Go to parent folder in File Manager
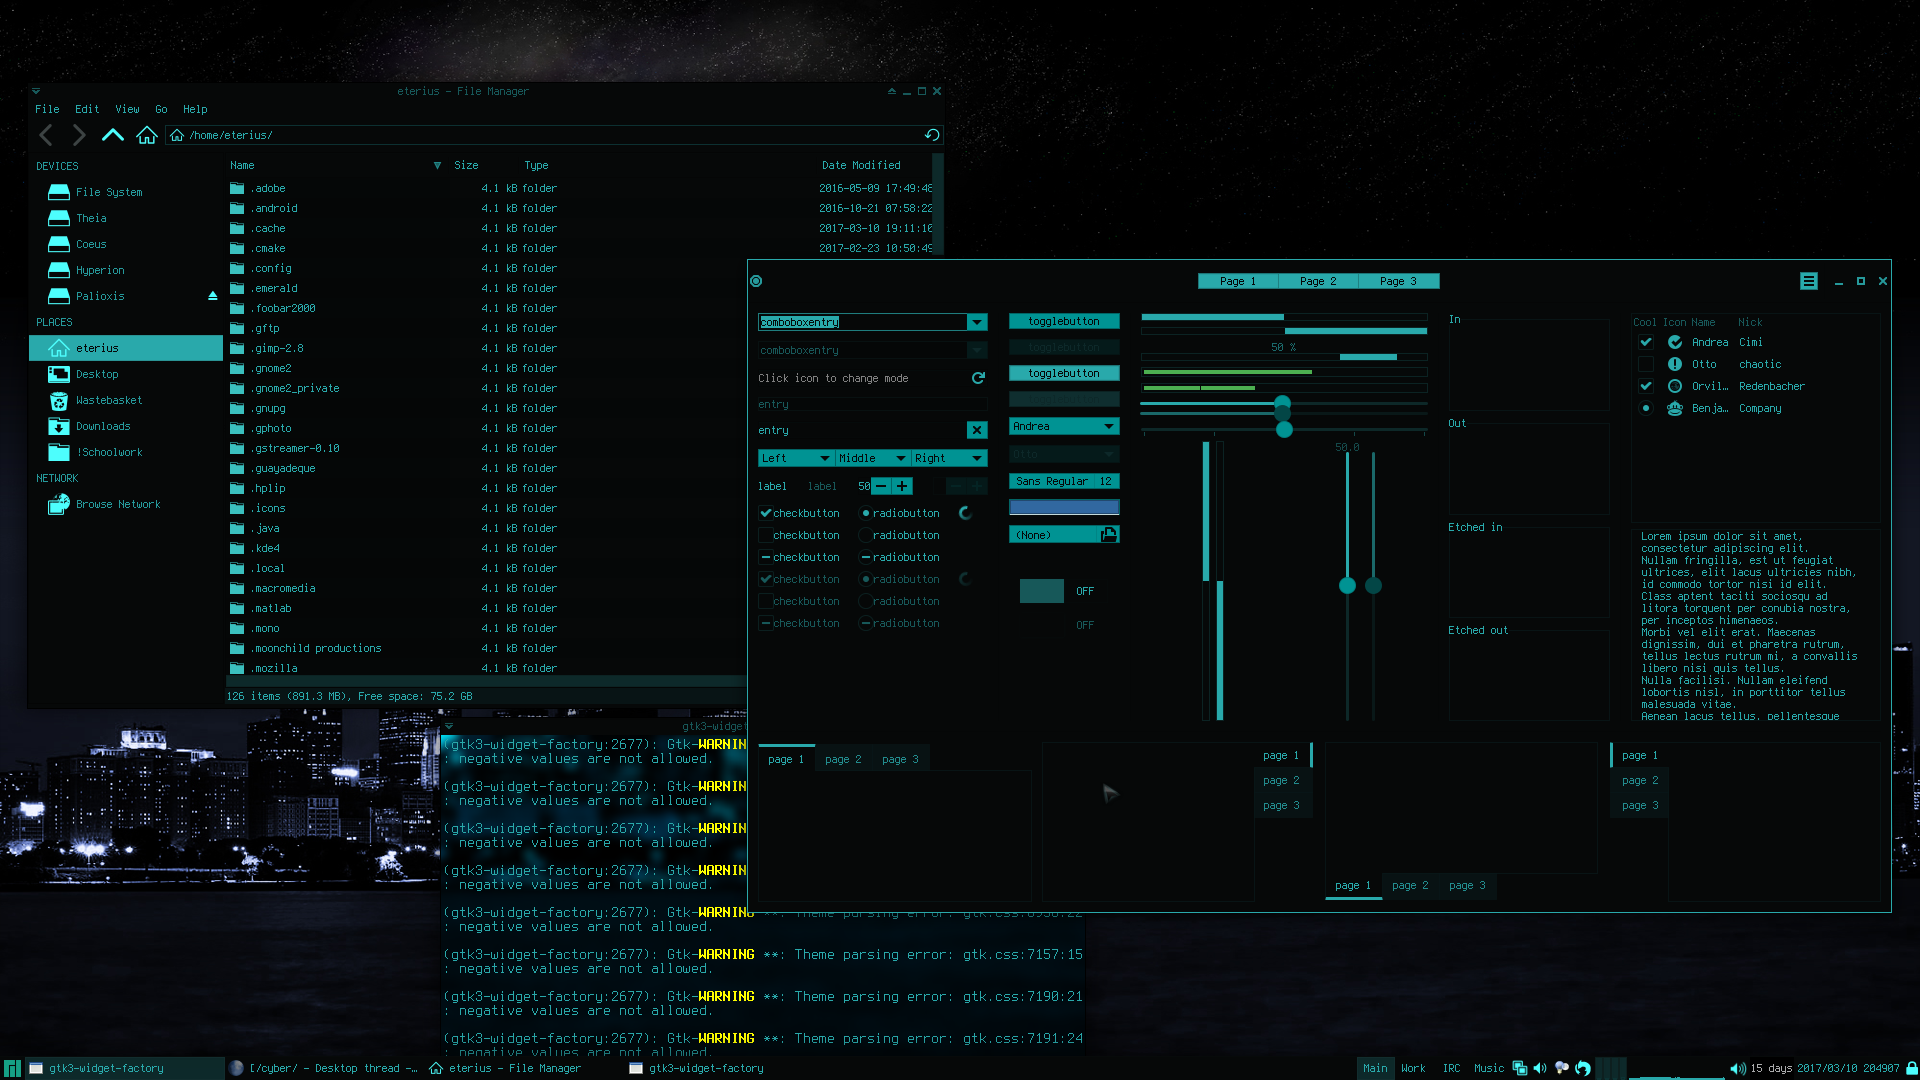The height and width of the screenshot is (1080, 1920). [x=113, y=135]
